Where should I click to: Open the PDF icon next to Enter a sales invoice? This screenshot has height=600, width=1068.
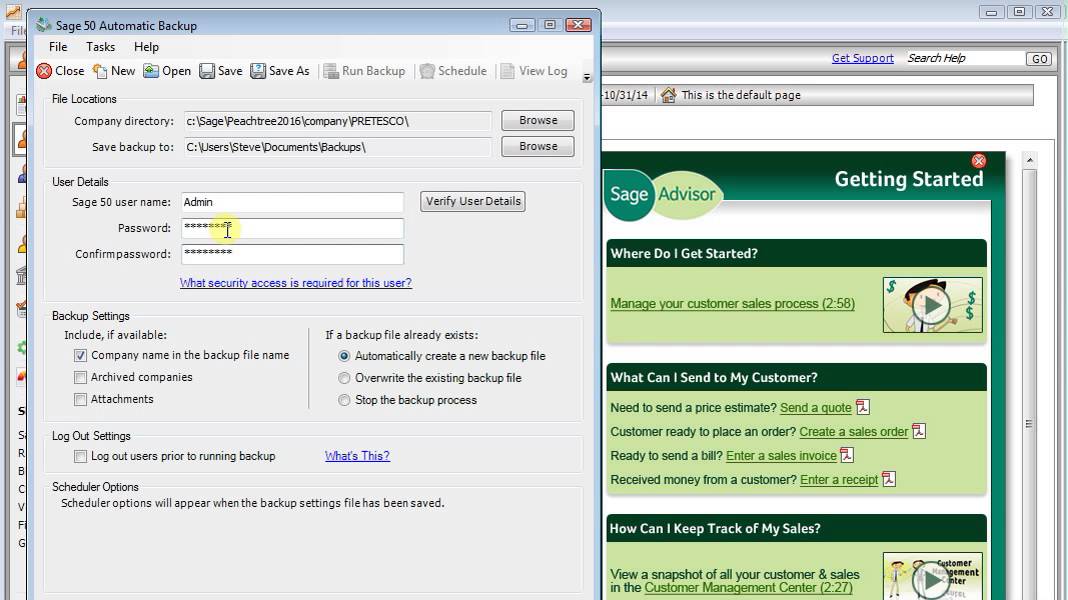847,455
